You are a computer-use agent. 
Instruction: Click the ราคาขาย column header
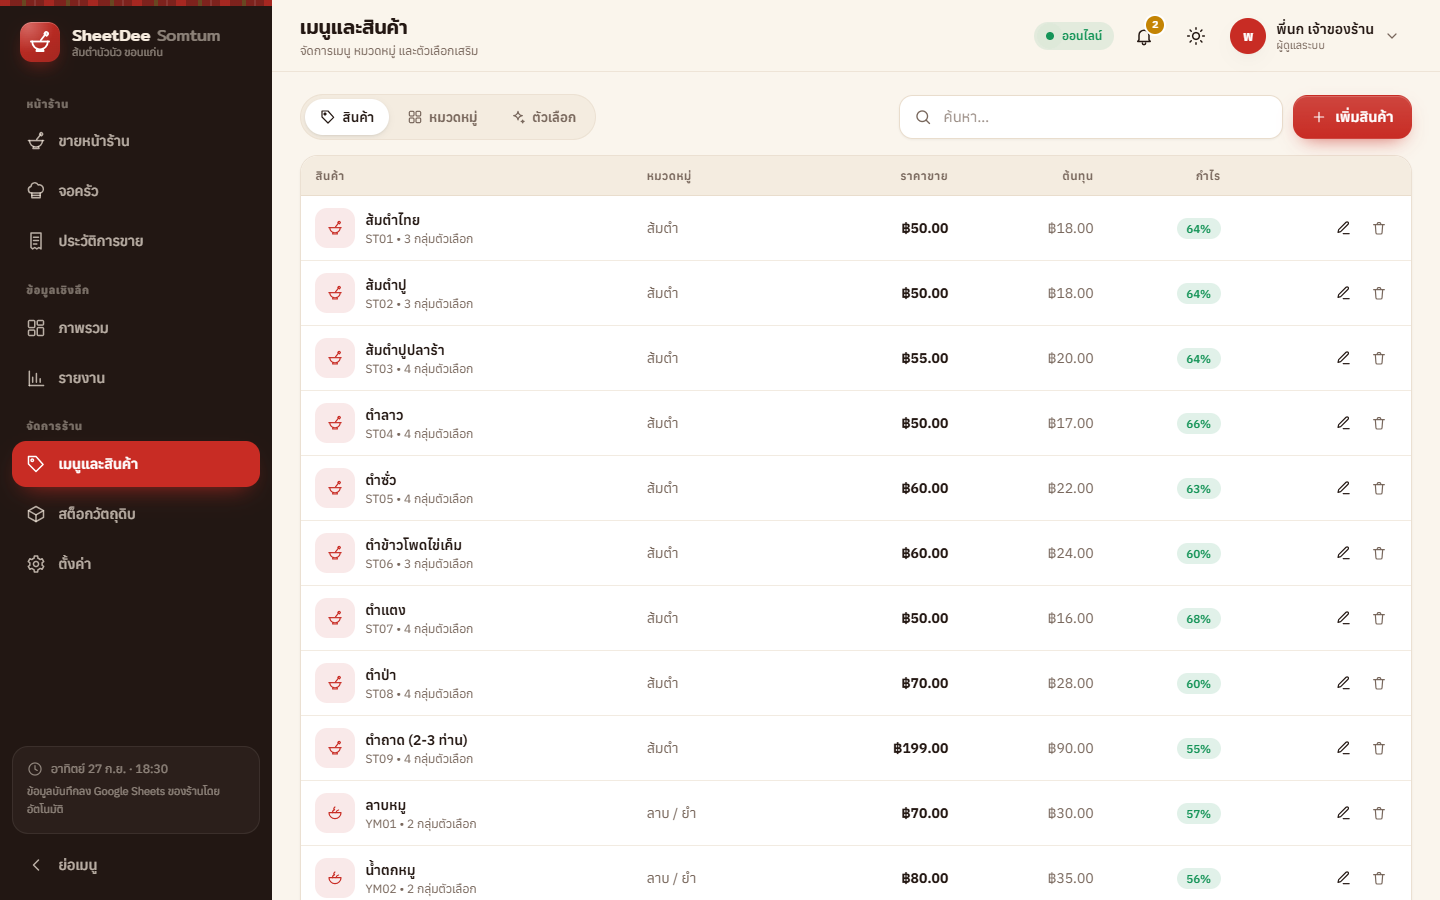point(924,176)
